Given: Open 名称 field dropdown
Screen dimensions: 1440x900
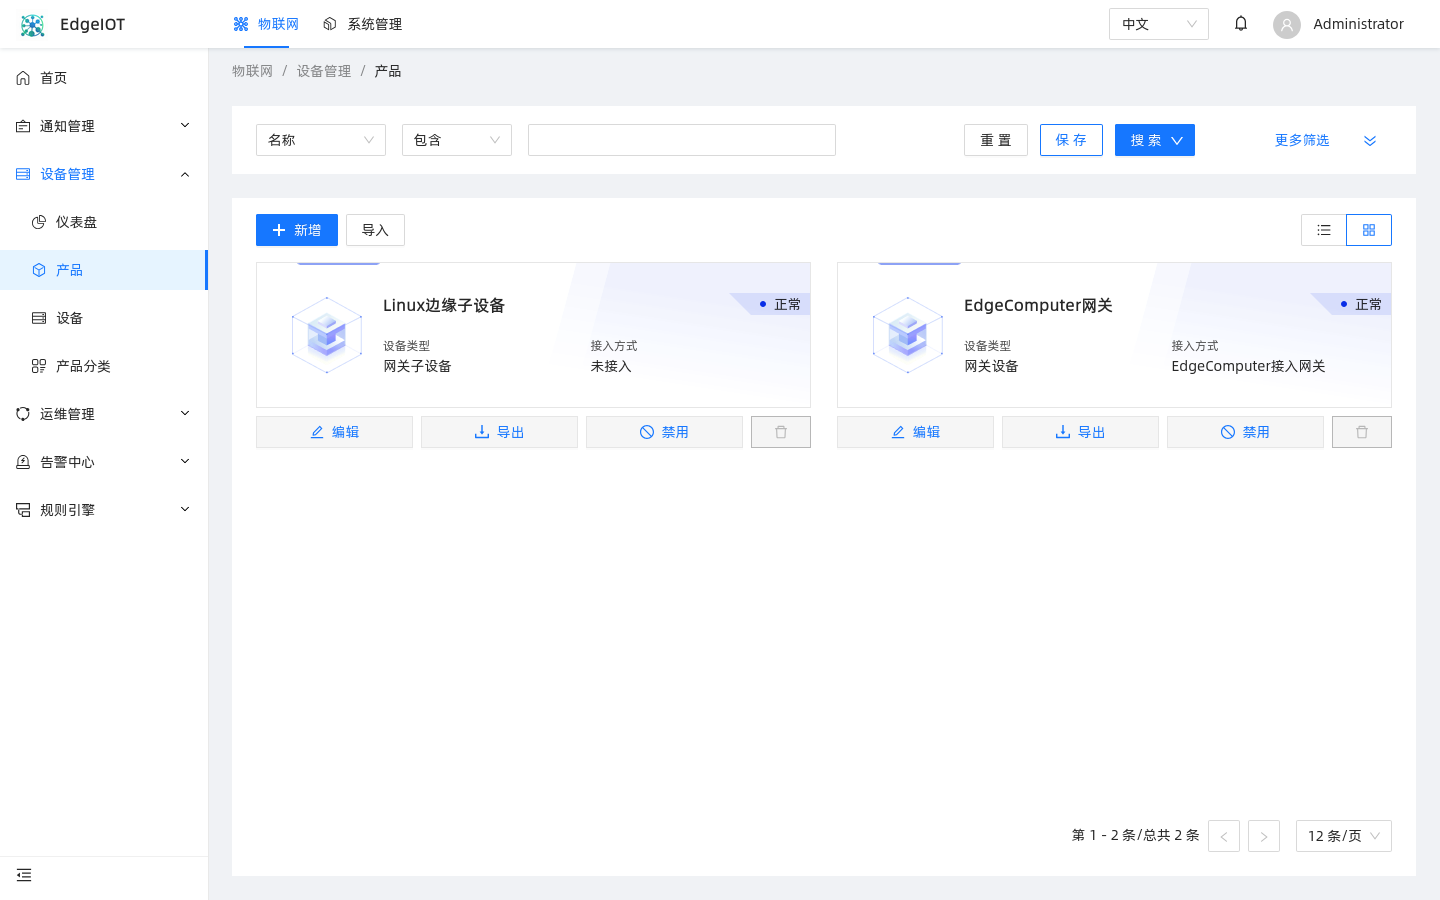Looking at the screenshot, I should 321,140.
